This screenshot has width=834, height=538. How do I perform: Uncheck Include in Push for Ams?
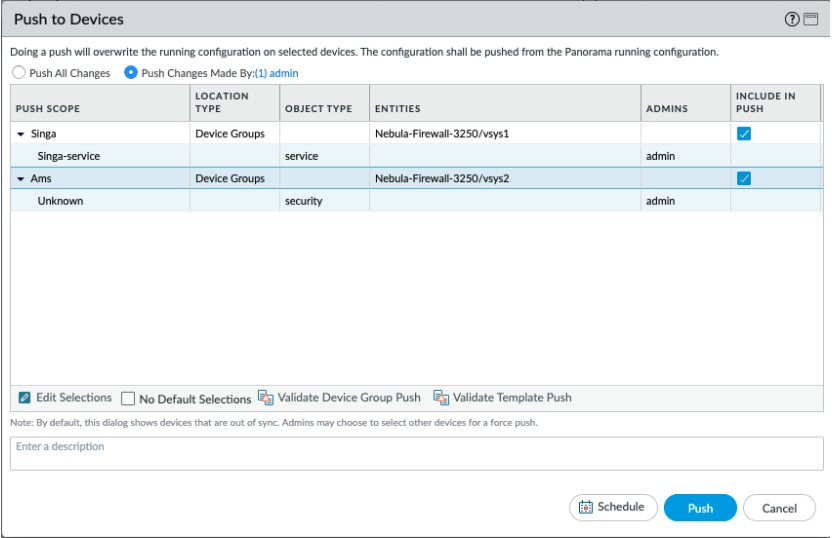[x=743, y=179]
